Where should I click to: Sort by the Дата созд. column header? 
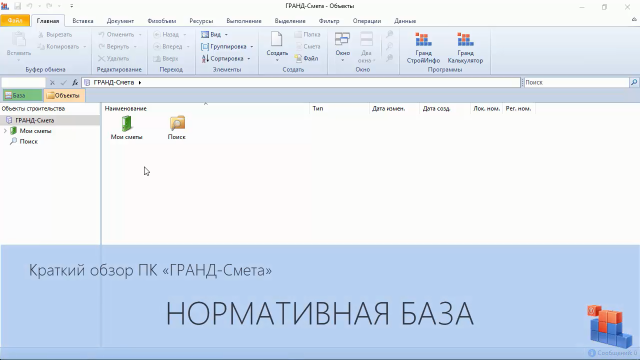coord(444,109)
